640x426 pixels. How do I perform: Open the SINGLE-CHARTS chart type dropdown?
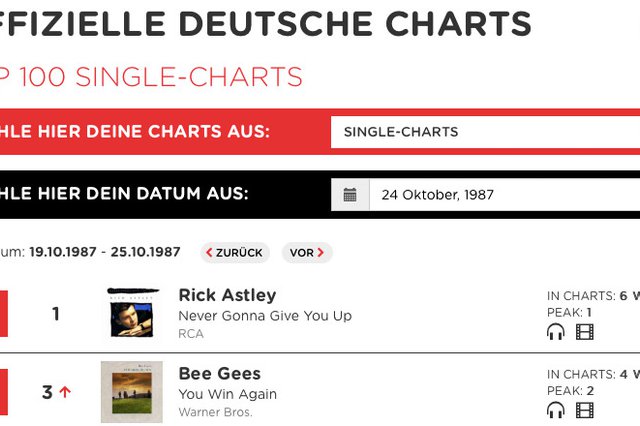tap(485, 132)
